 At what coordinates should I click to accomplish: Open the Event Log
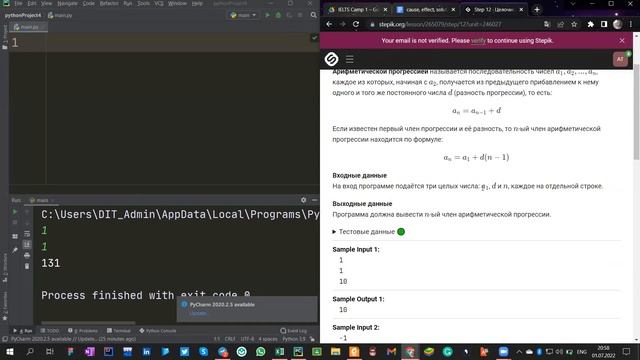[x=293, y=331]
